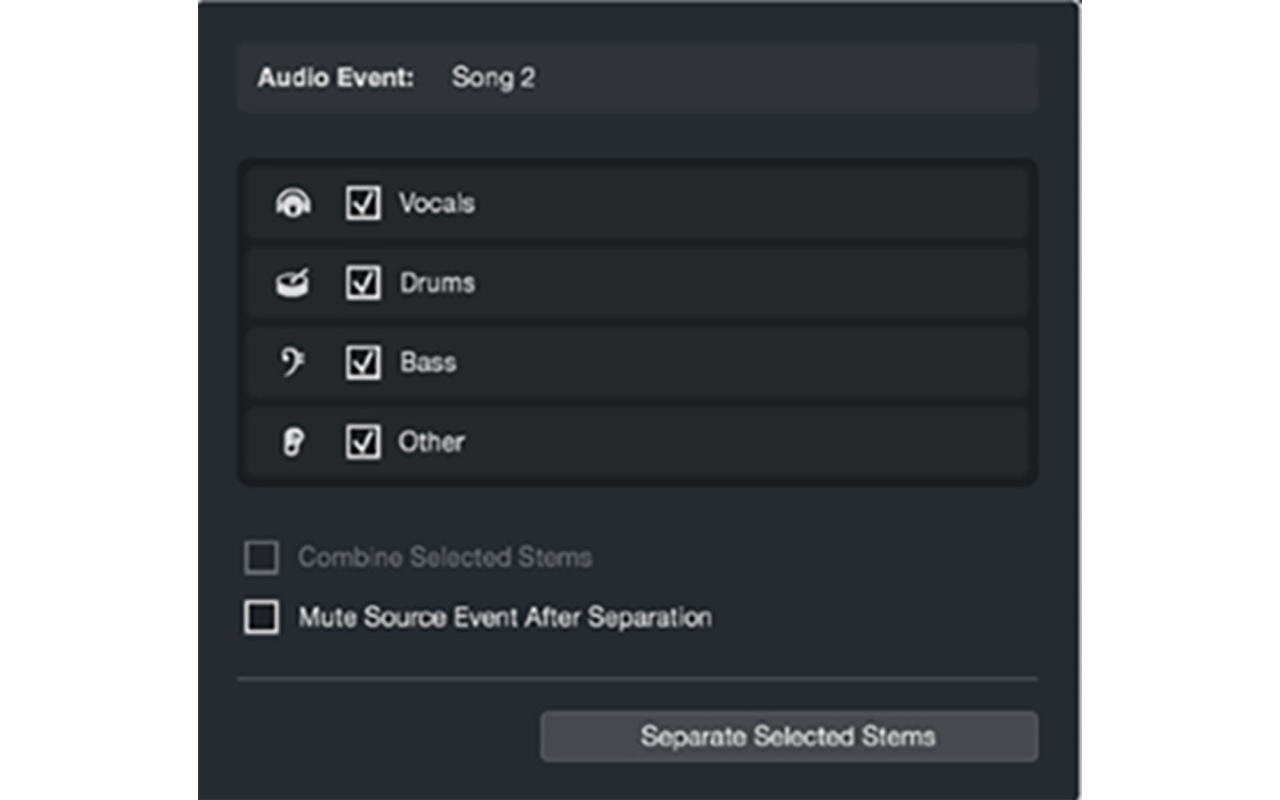This screenshot has height=800, width=1280.
Task: Enable Combine Selected Stems
Action: 260,558
